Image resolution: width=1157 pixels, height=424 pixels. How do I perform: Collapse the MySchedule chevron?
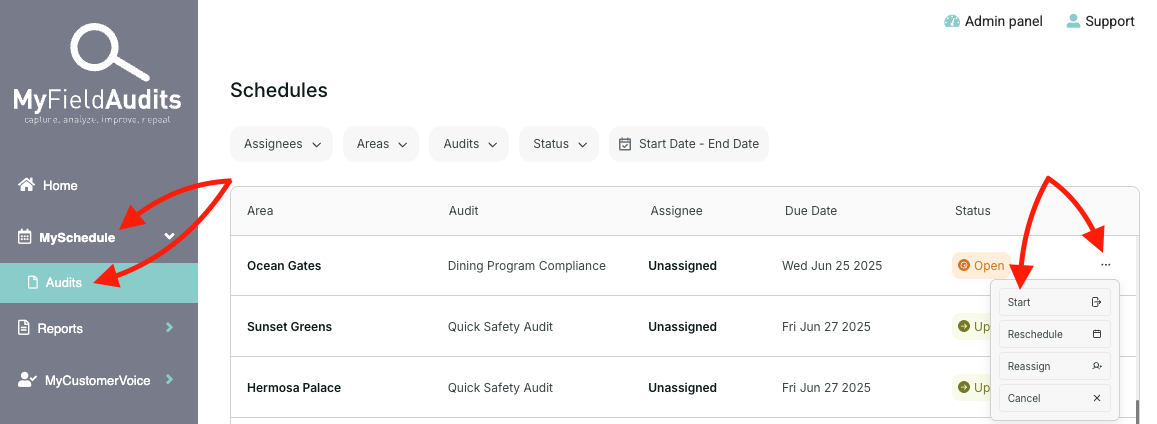(169, 236)
